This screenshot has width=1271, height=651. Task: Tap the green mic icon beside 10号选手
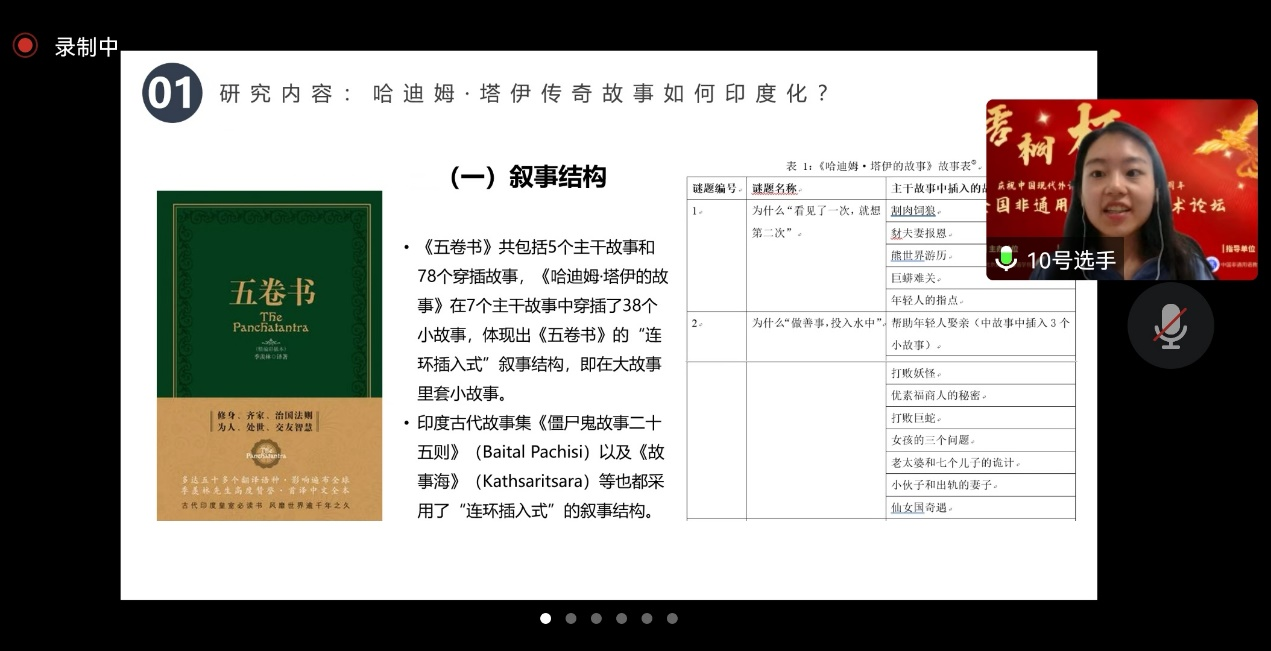[x=1006, y=259]
